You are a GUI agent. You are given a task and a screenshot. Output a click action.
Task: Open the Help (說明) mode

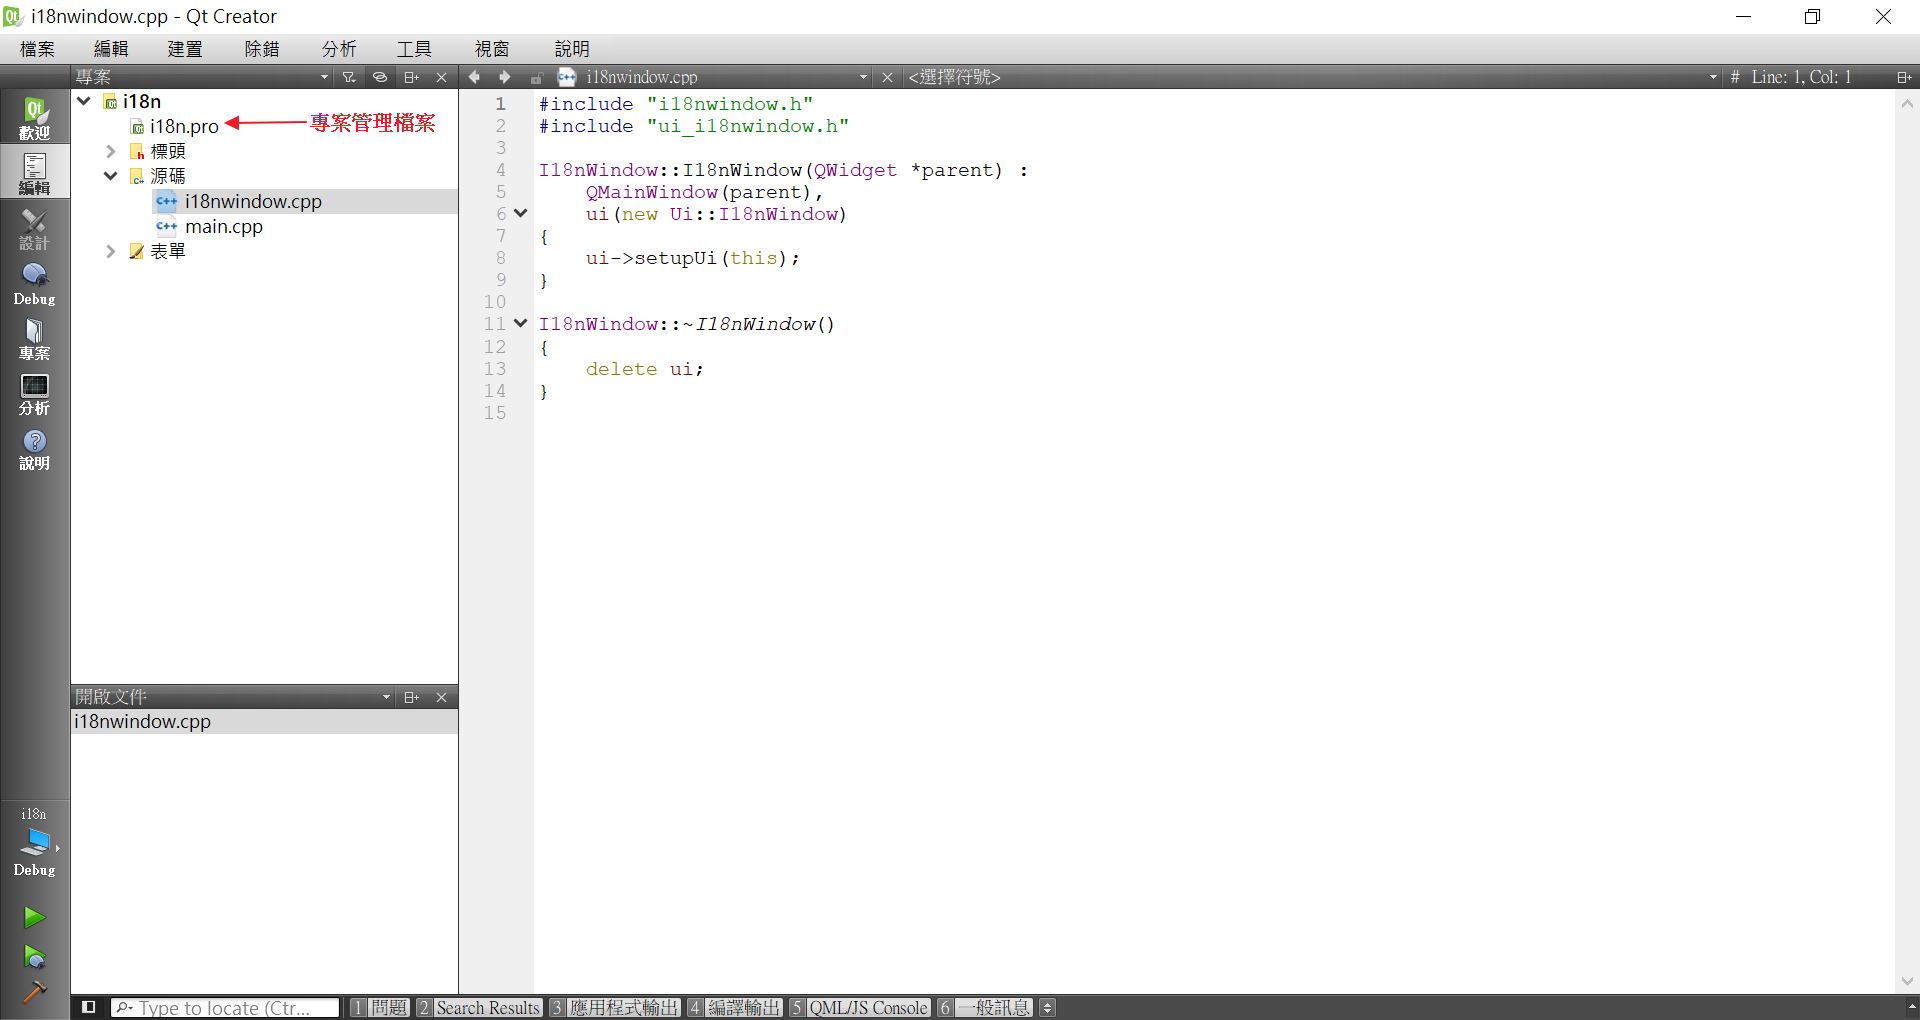click(x=34, y=449)
